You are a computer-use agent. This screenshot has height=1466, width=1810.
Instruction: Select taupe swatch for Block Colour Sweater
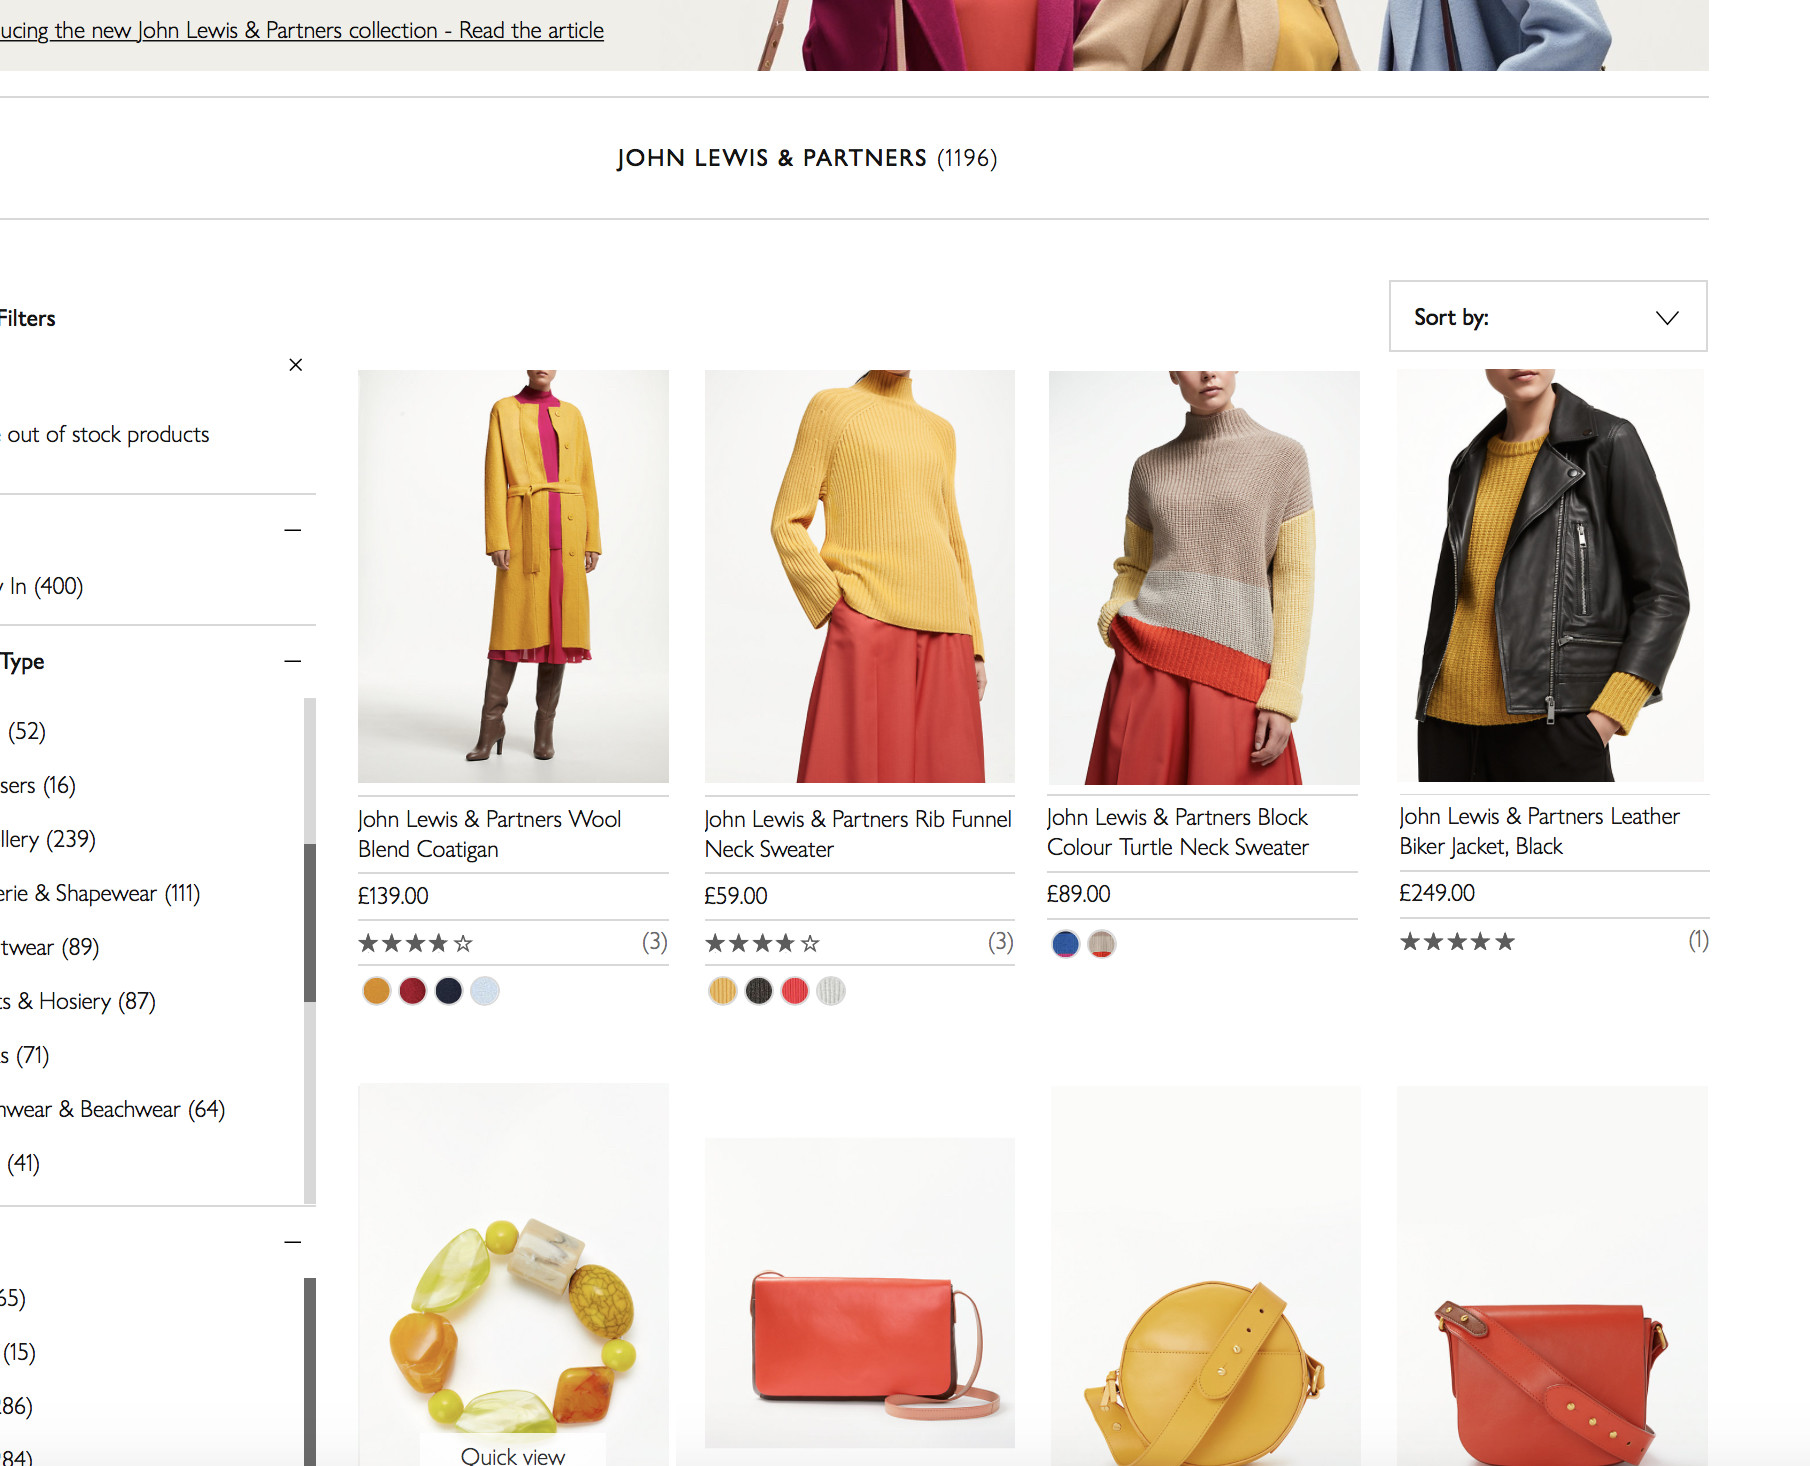pyautogui.click(x=1102, y=943)
